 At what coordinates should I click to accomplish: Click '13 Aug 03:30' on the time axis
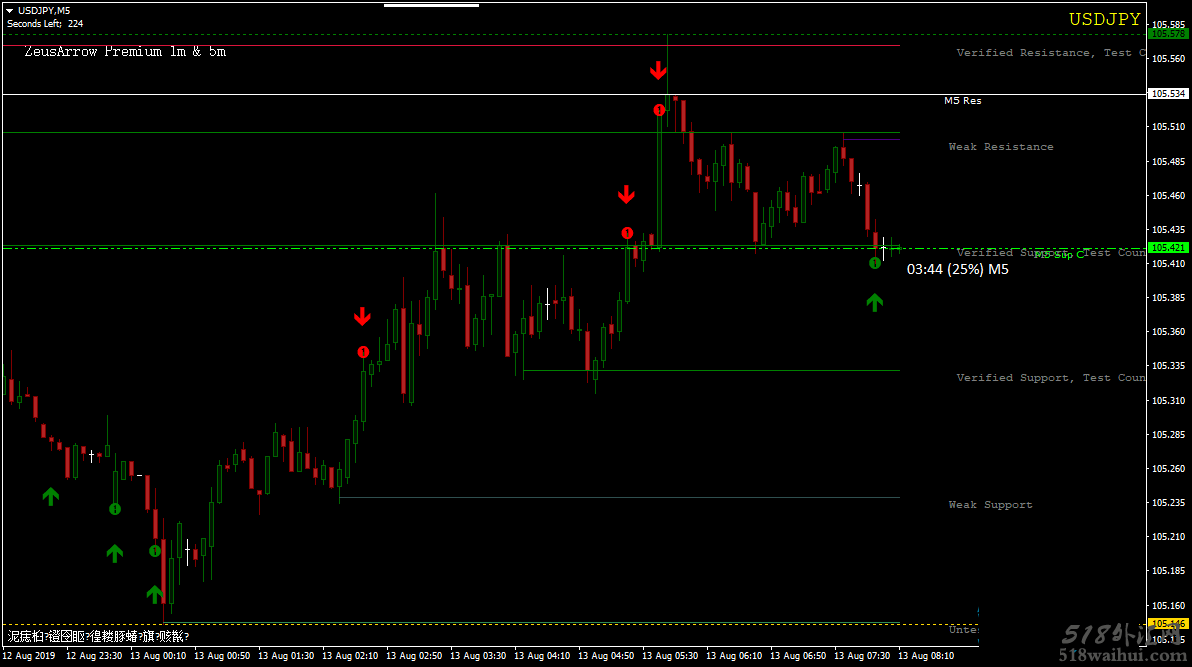tap(478, 656)
